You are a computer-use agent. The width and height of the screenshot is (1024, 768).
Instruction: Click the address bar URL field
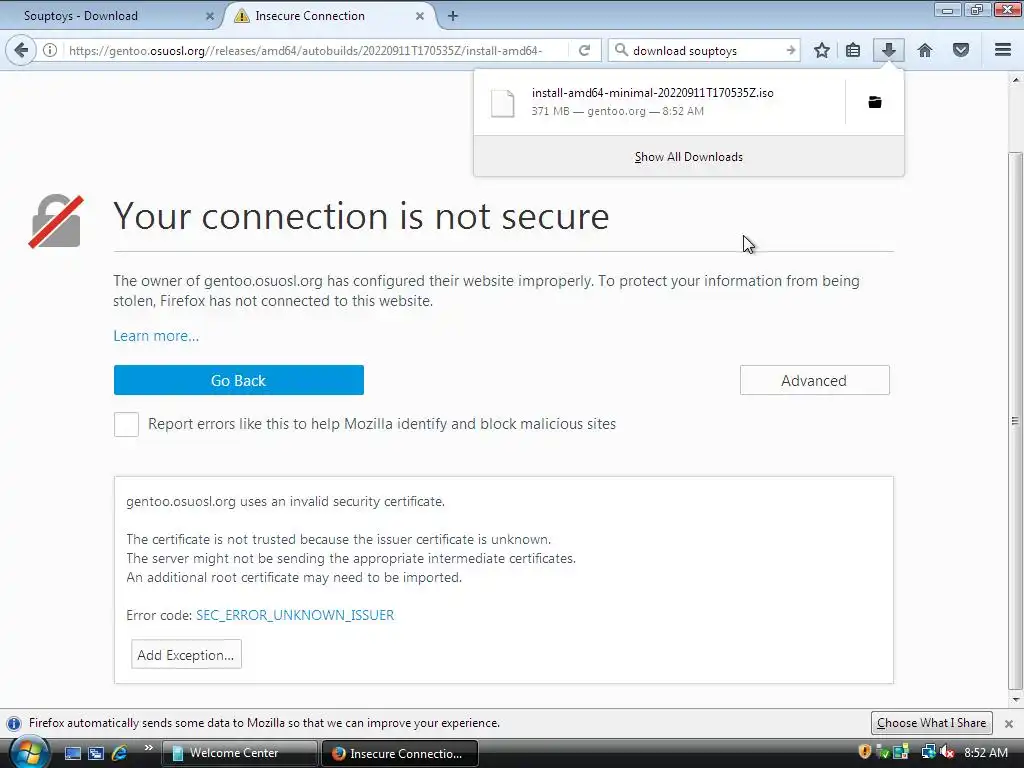pos(313,50)
